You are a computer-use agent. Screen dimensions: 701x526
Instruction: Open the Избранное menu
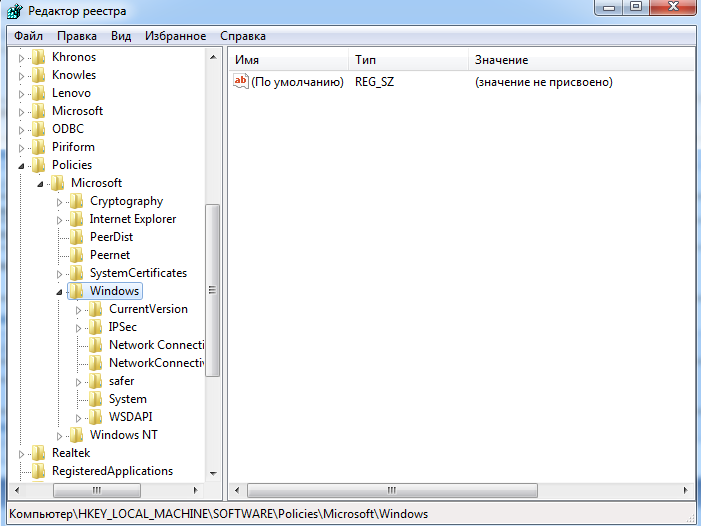click(175, 36)
